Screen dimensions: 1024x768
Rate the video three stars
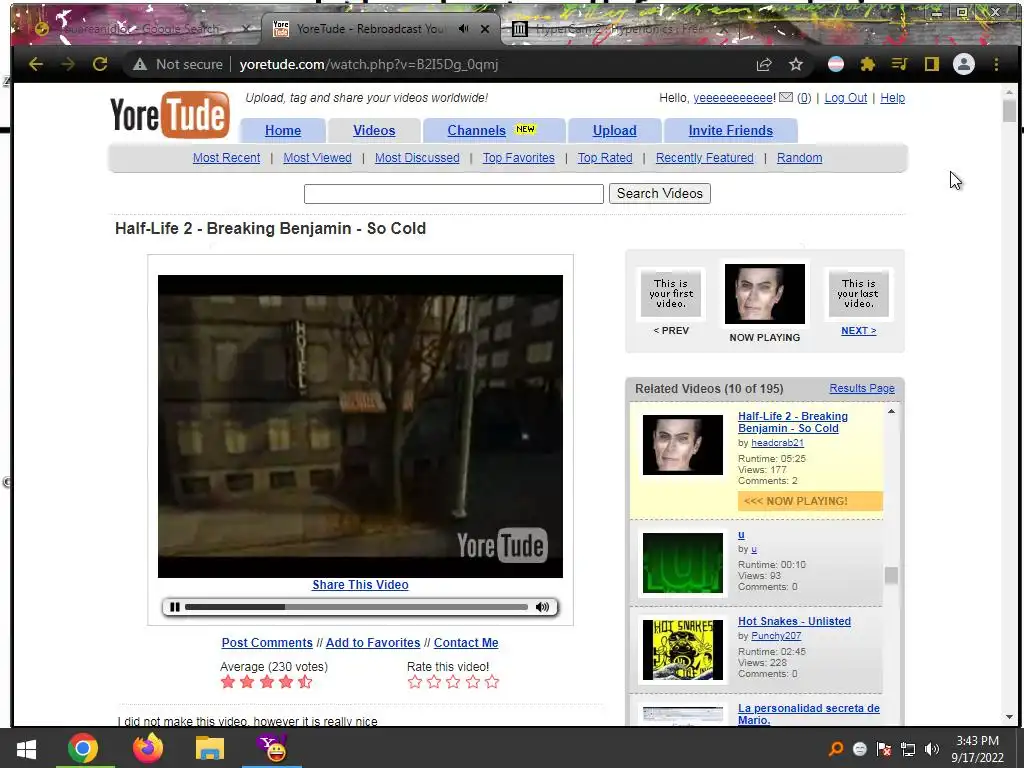click(x=453, y=682)
